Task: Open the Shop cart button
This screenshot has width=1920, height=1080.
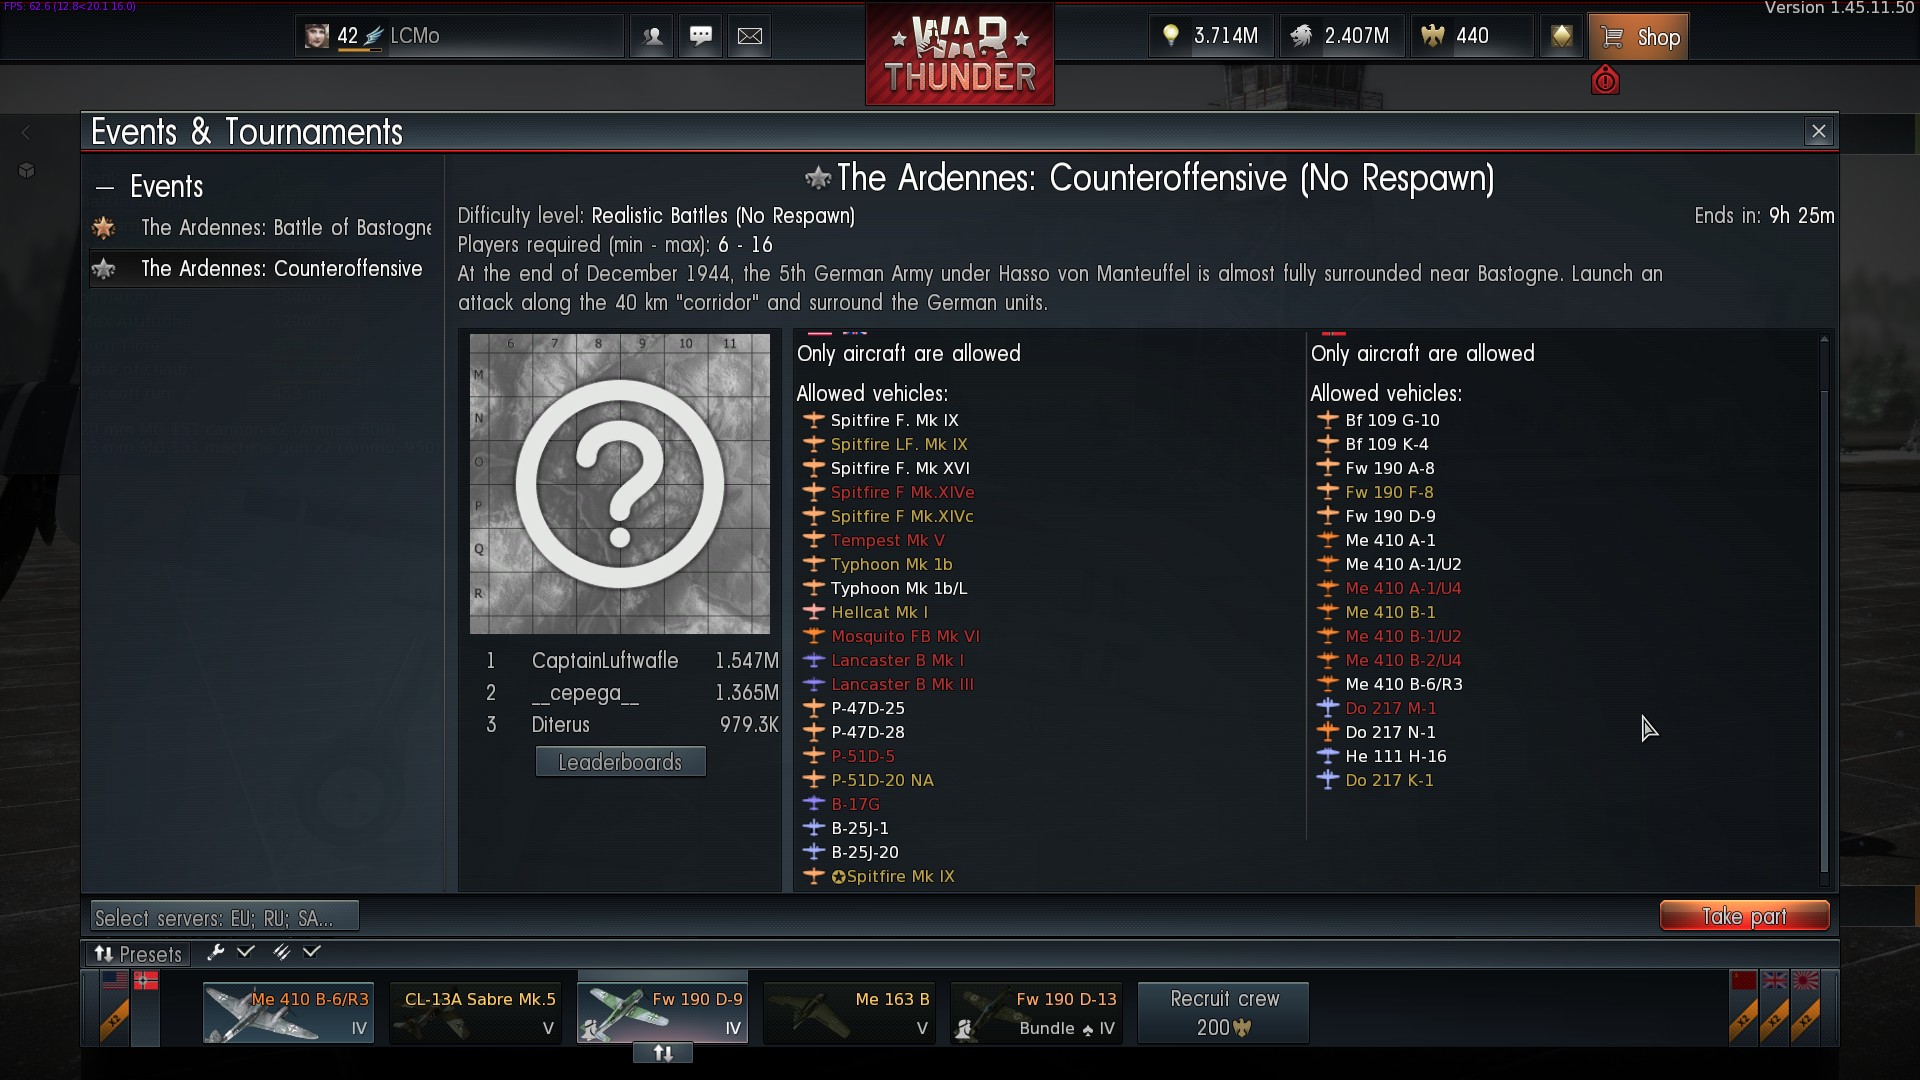Action: pyautogui.click(x=1638, y=38)
